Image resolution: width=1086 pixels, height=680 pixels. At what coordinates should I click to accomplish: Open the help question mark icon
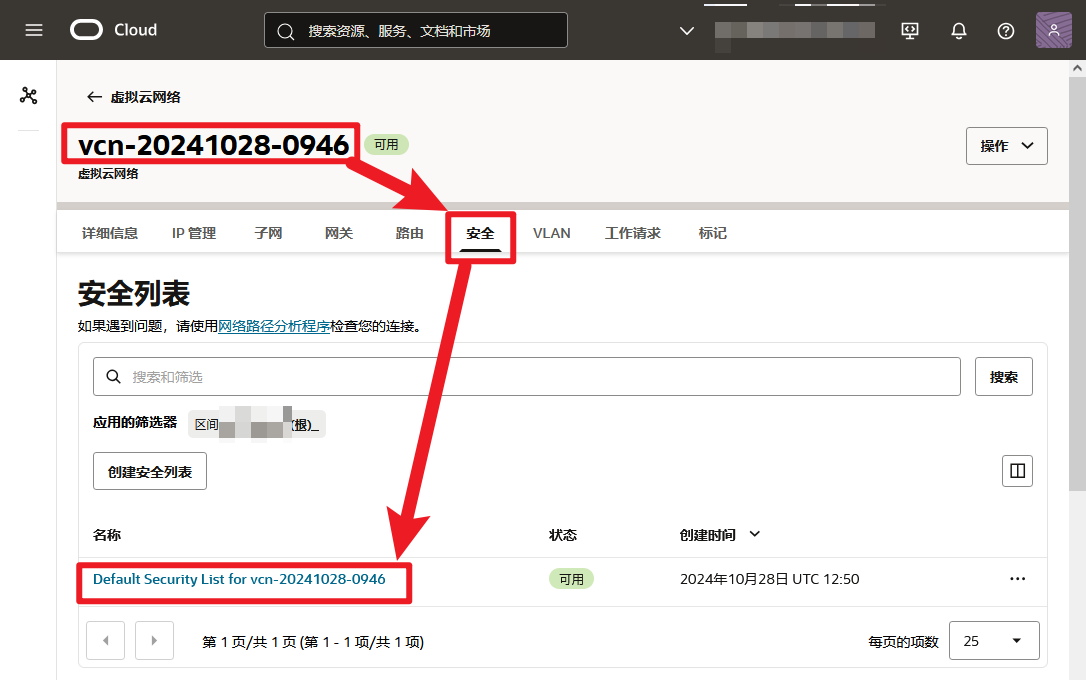coord(1006,30)
